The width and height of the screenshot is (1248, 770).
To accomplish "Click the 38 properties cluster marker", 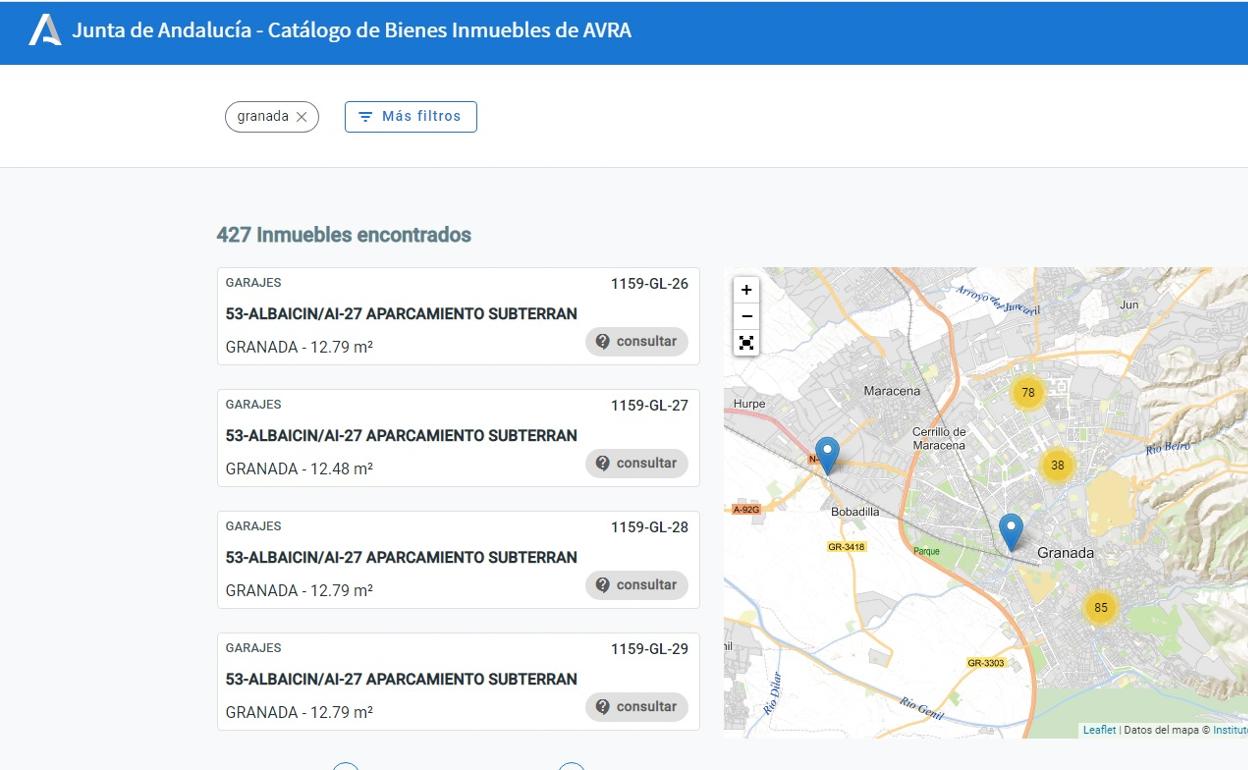I will pos(1056,465).
